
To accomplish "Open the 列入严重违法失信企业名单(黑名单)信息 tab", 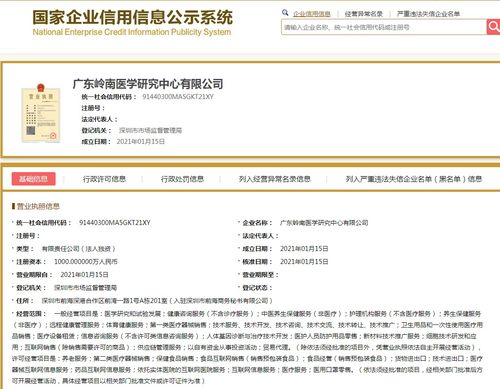I will click(x=414, y=179).
